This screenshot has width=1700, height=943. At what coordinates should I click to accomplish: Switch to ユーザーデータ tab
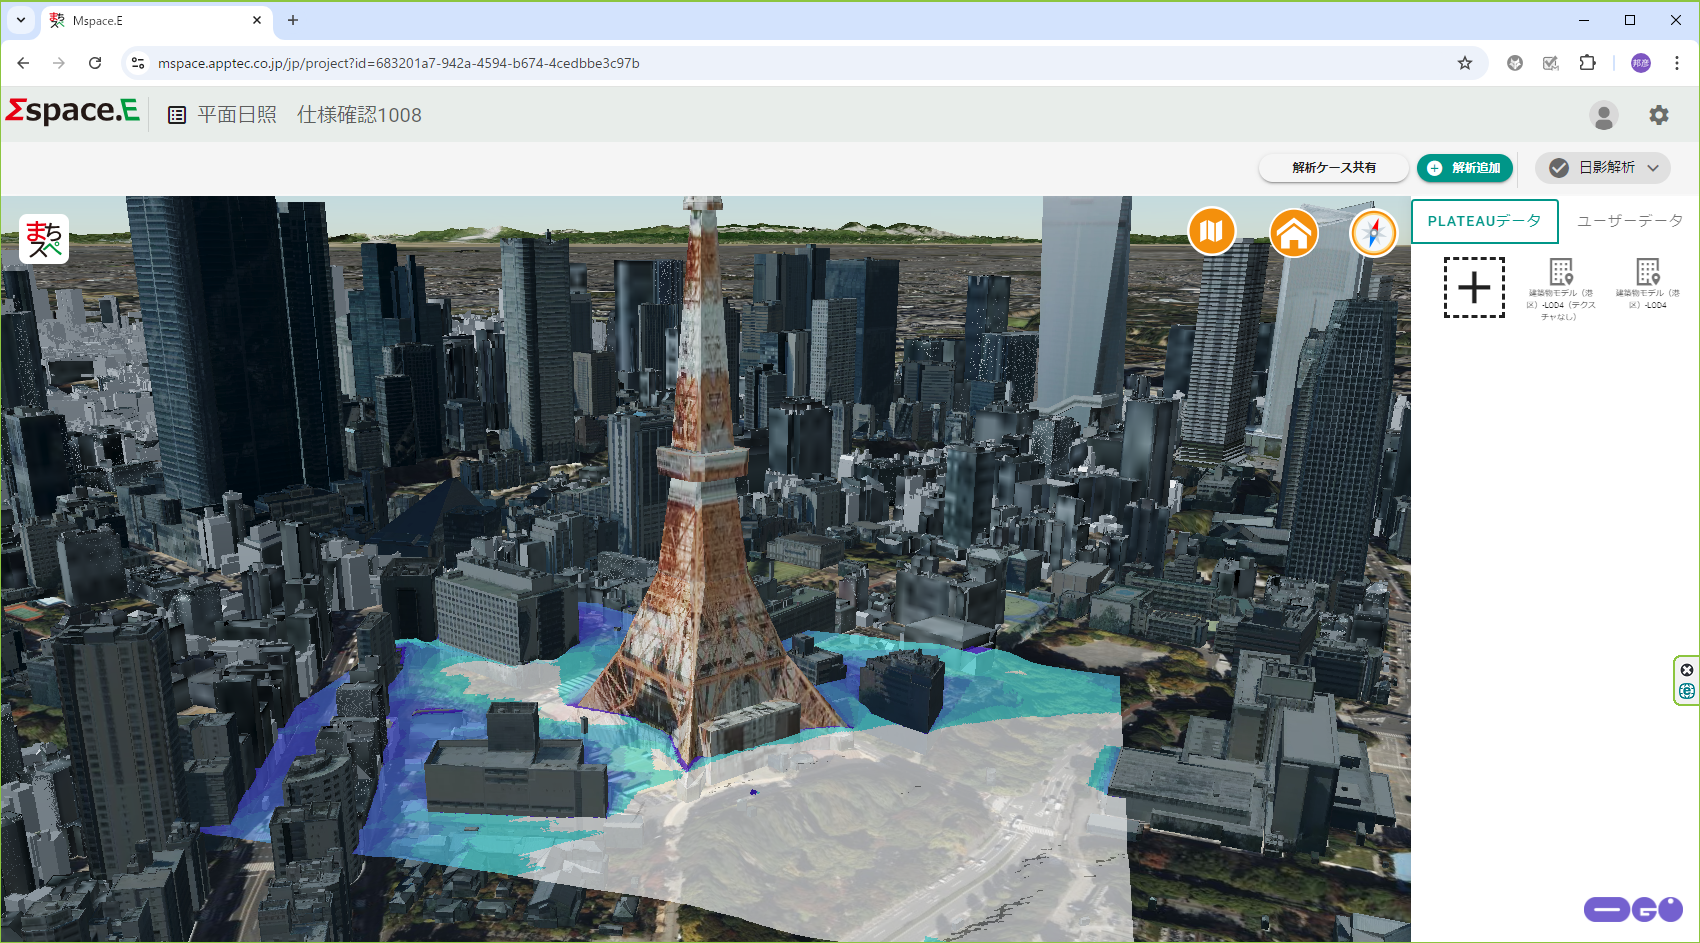pyautogui.click(x=1629, y=221)
